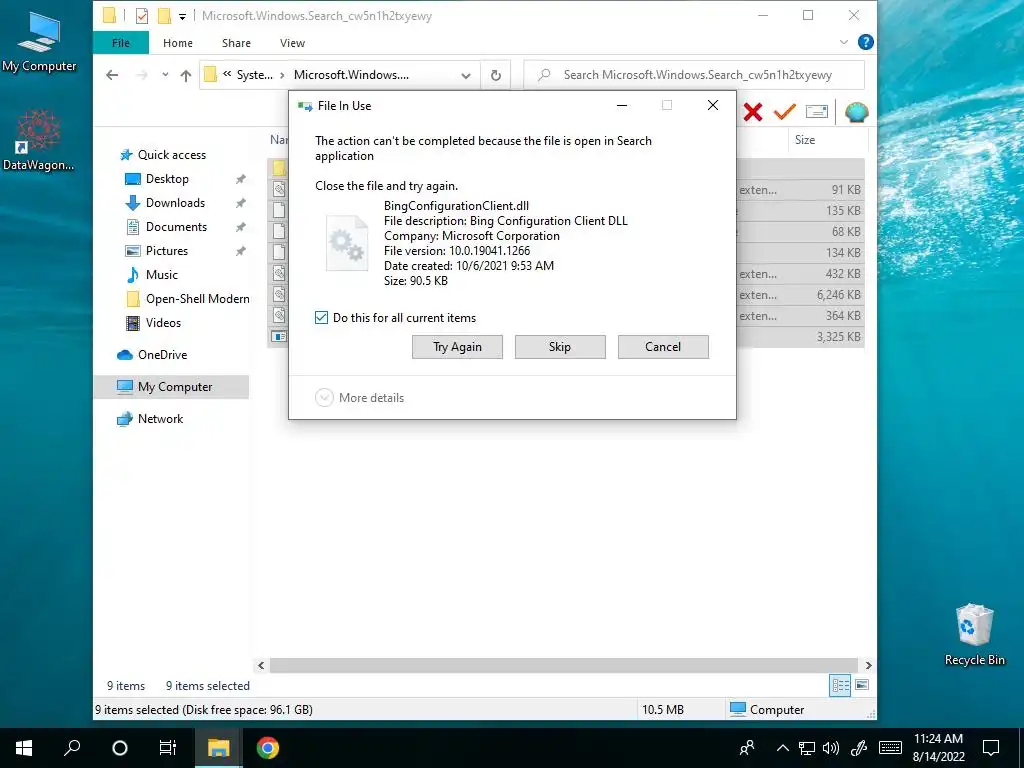
Task: Open recent locations dropdown arrow
Action: point(165,75)
